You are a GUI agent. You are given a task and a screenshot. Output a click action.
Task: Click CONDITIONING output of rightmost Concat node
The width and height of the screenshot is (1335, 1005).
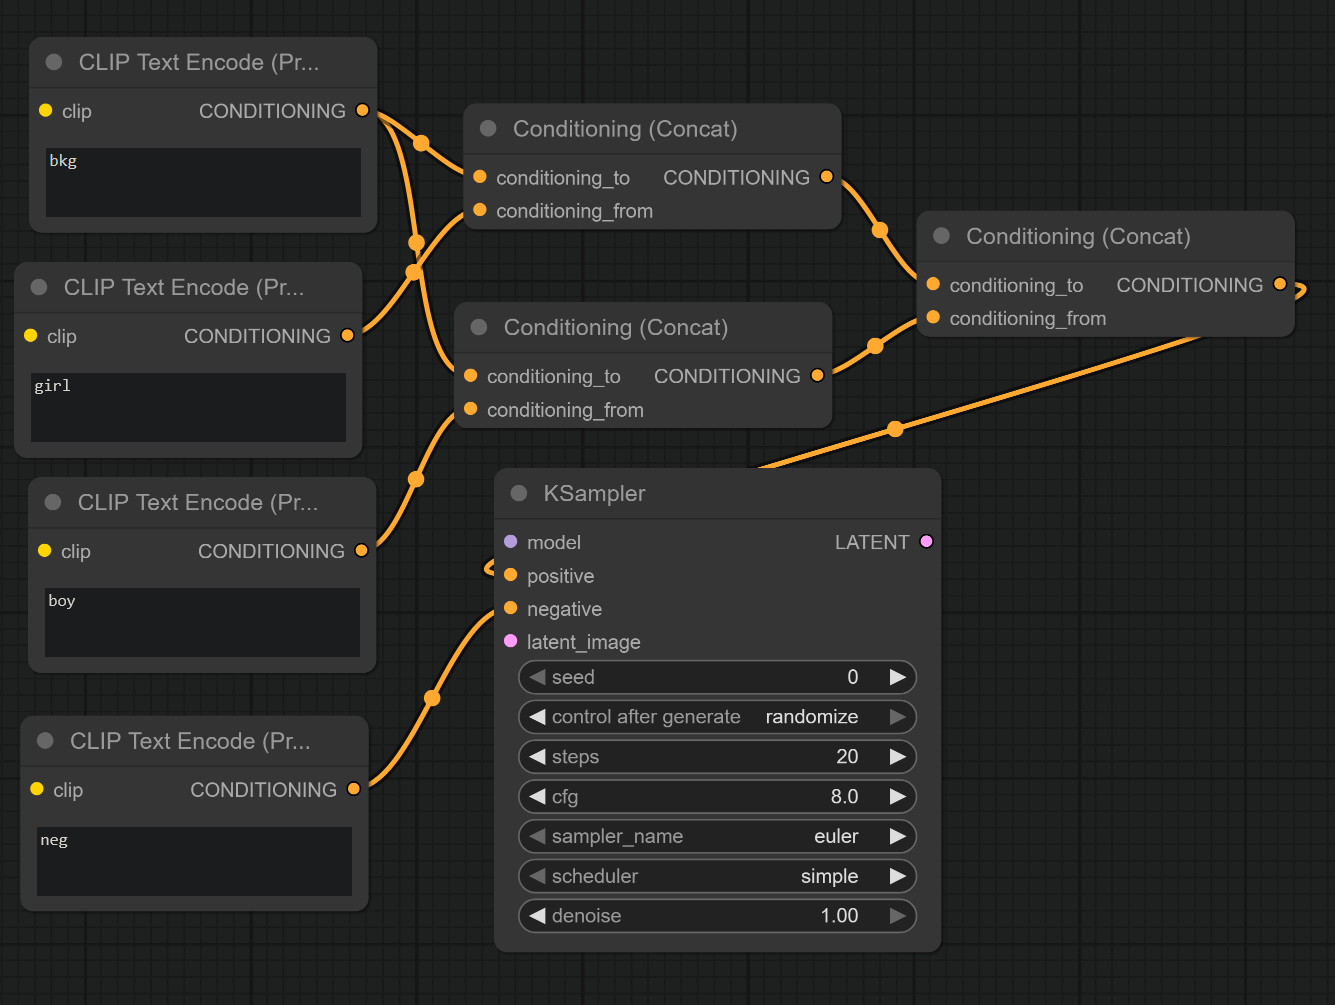coord(1279,284)
